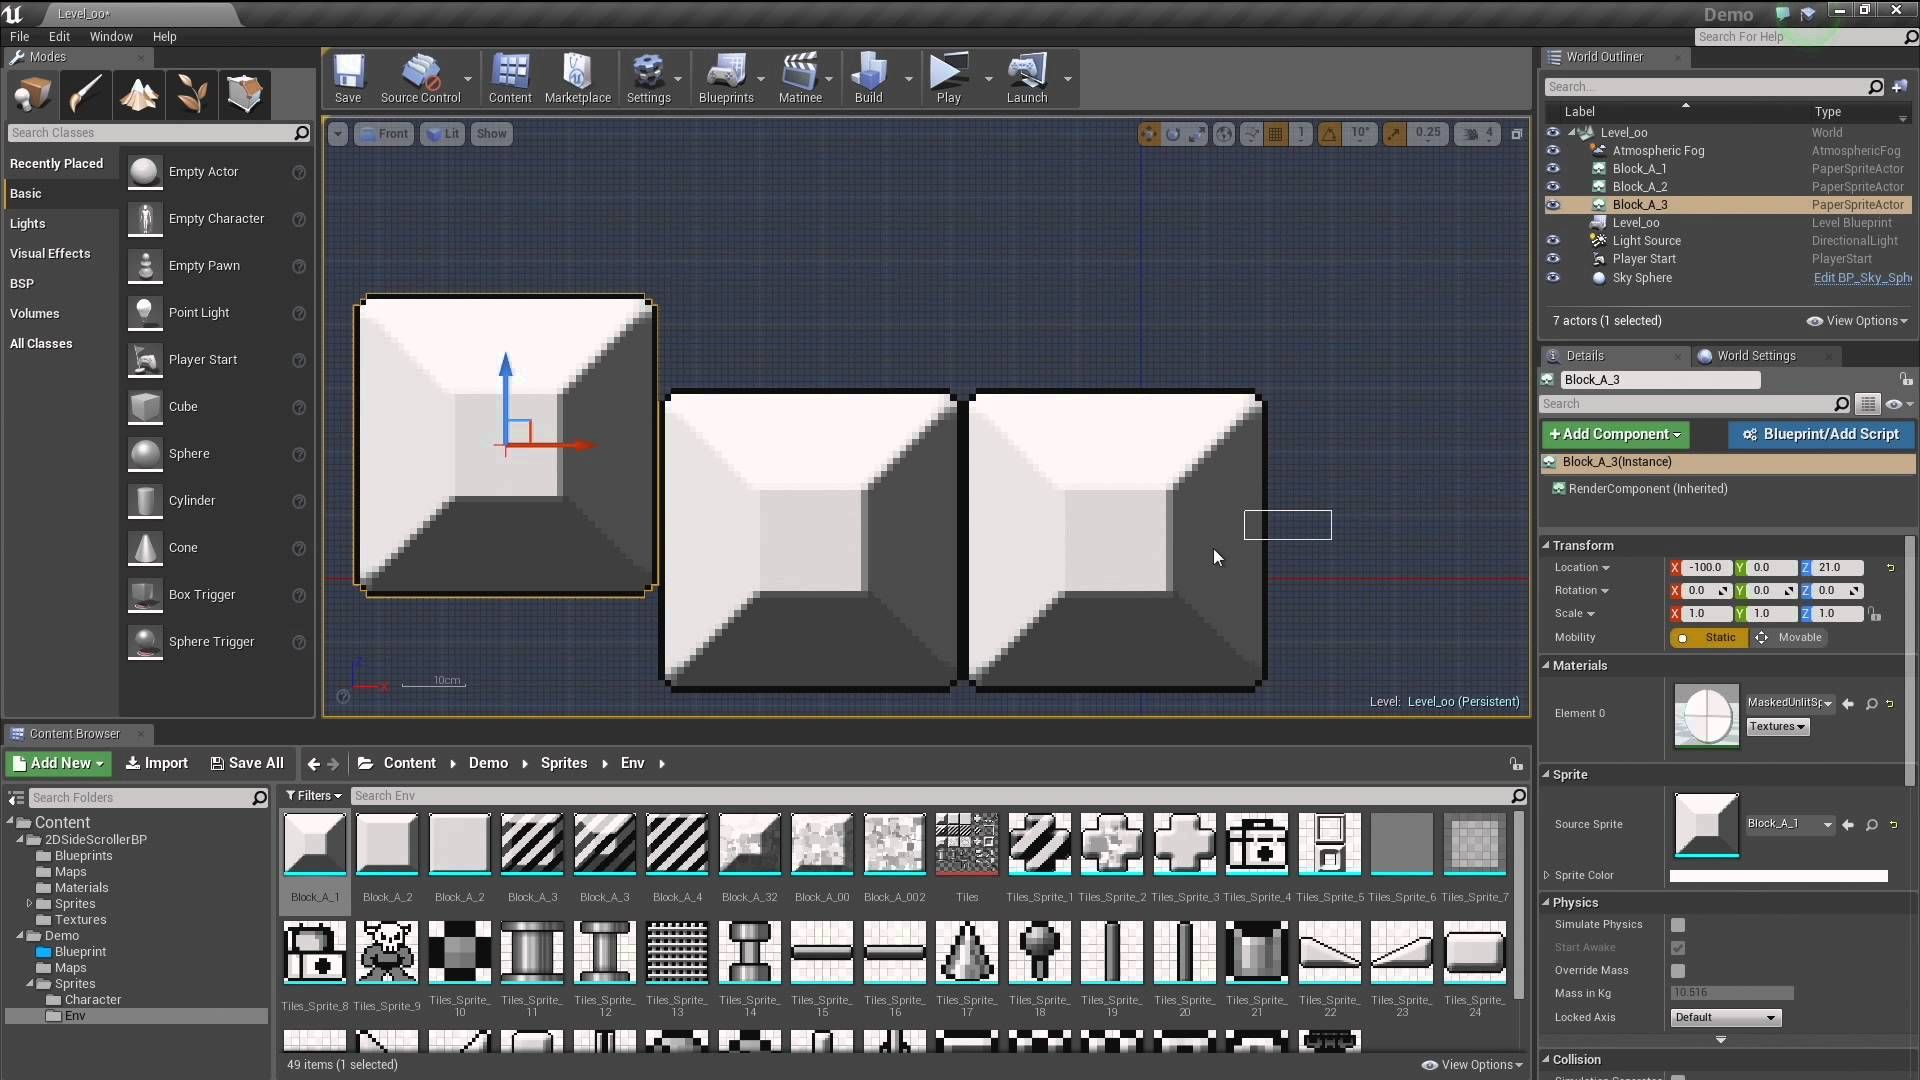
Task: Click the Launch toolbar icon
Action: coord(1027,78)
